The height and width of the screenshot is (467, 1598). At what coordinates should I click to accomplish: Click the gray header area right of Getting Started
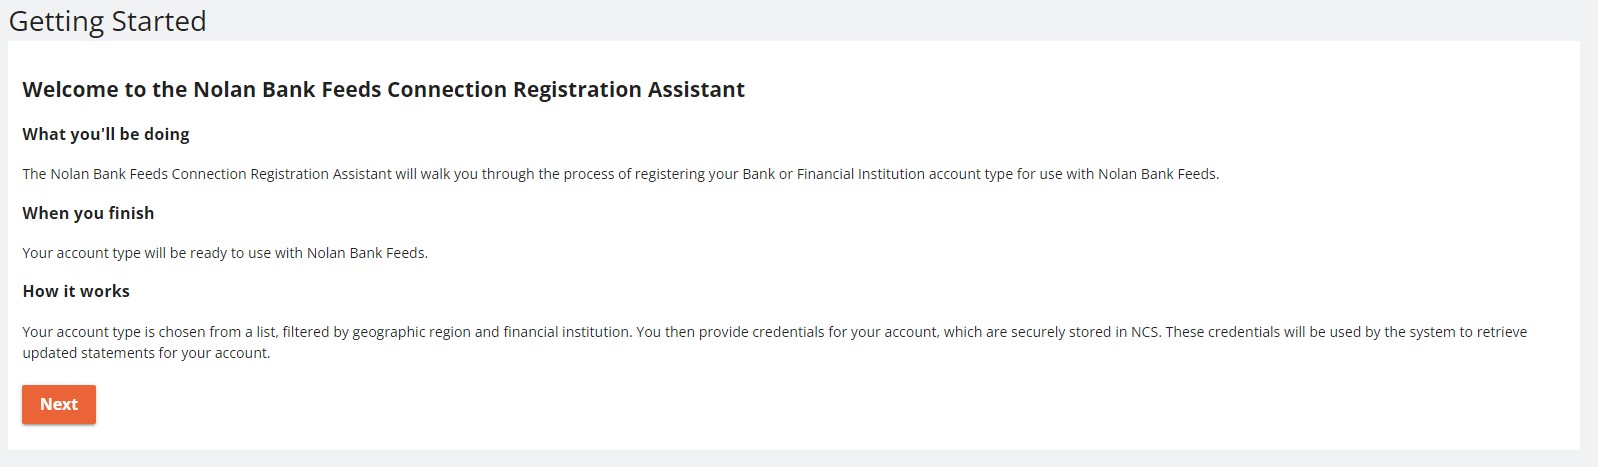(900, 20)
